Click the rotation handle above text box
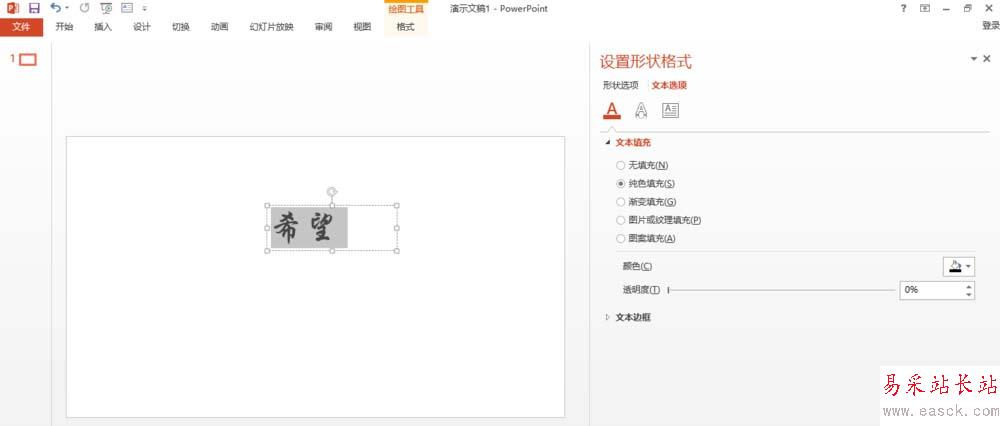This screenshot has height=426, width=1000. [x=332, y=191]
